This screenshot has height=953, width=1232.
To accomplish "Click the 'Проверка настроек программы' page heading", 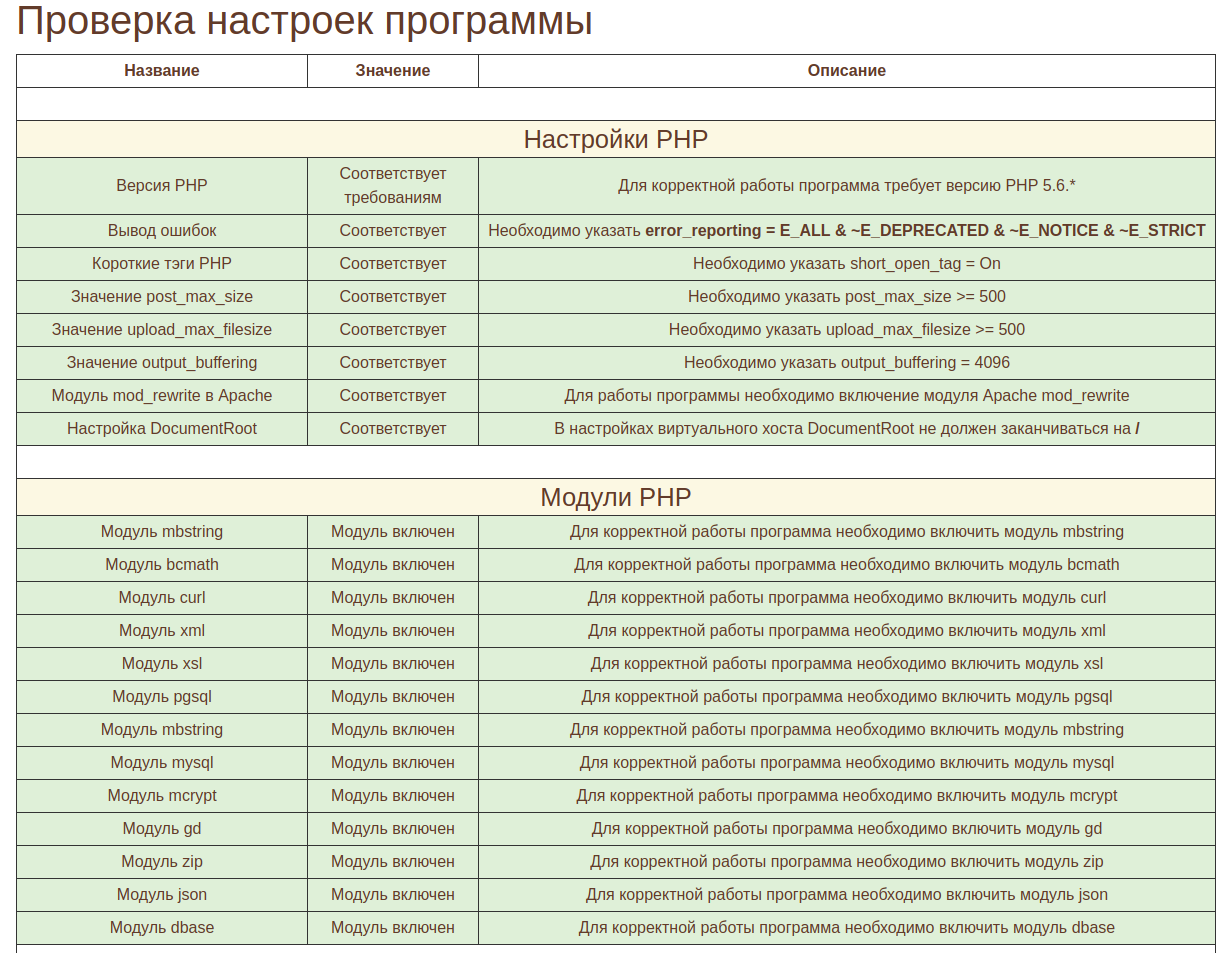I will [305, 21].
